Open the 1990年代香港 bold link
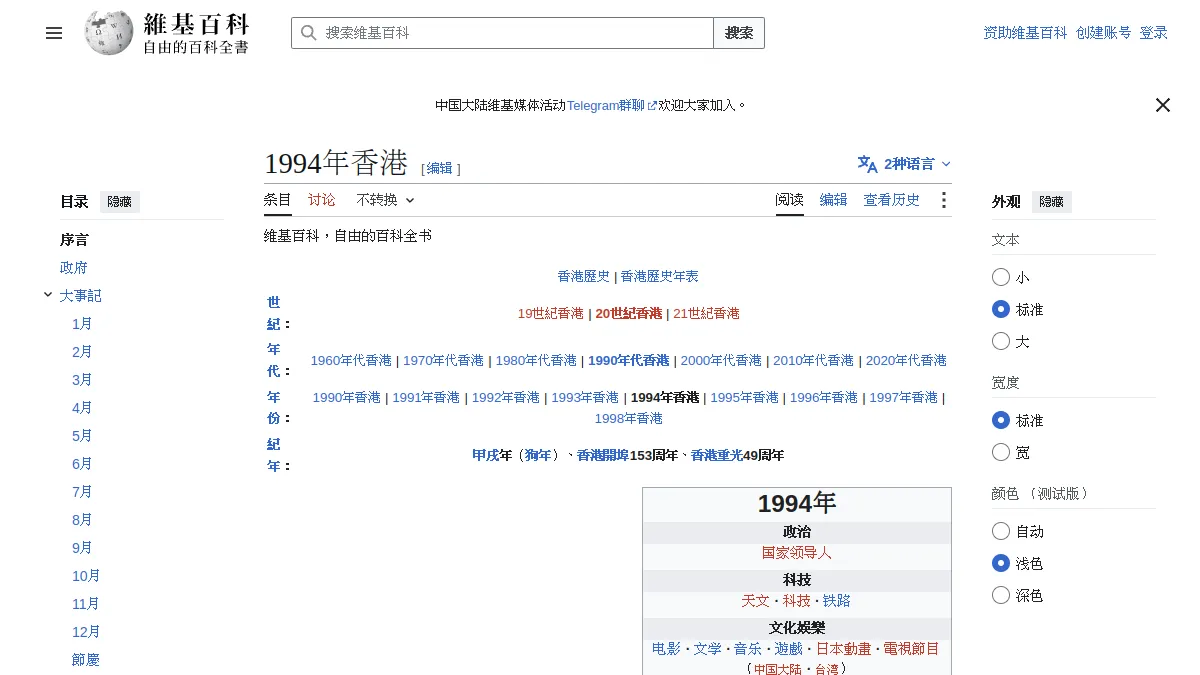 pyautogui.click(x=628, y=361)
